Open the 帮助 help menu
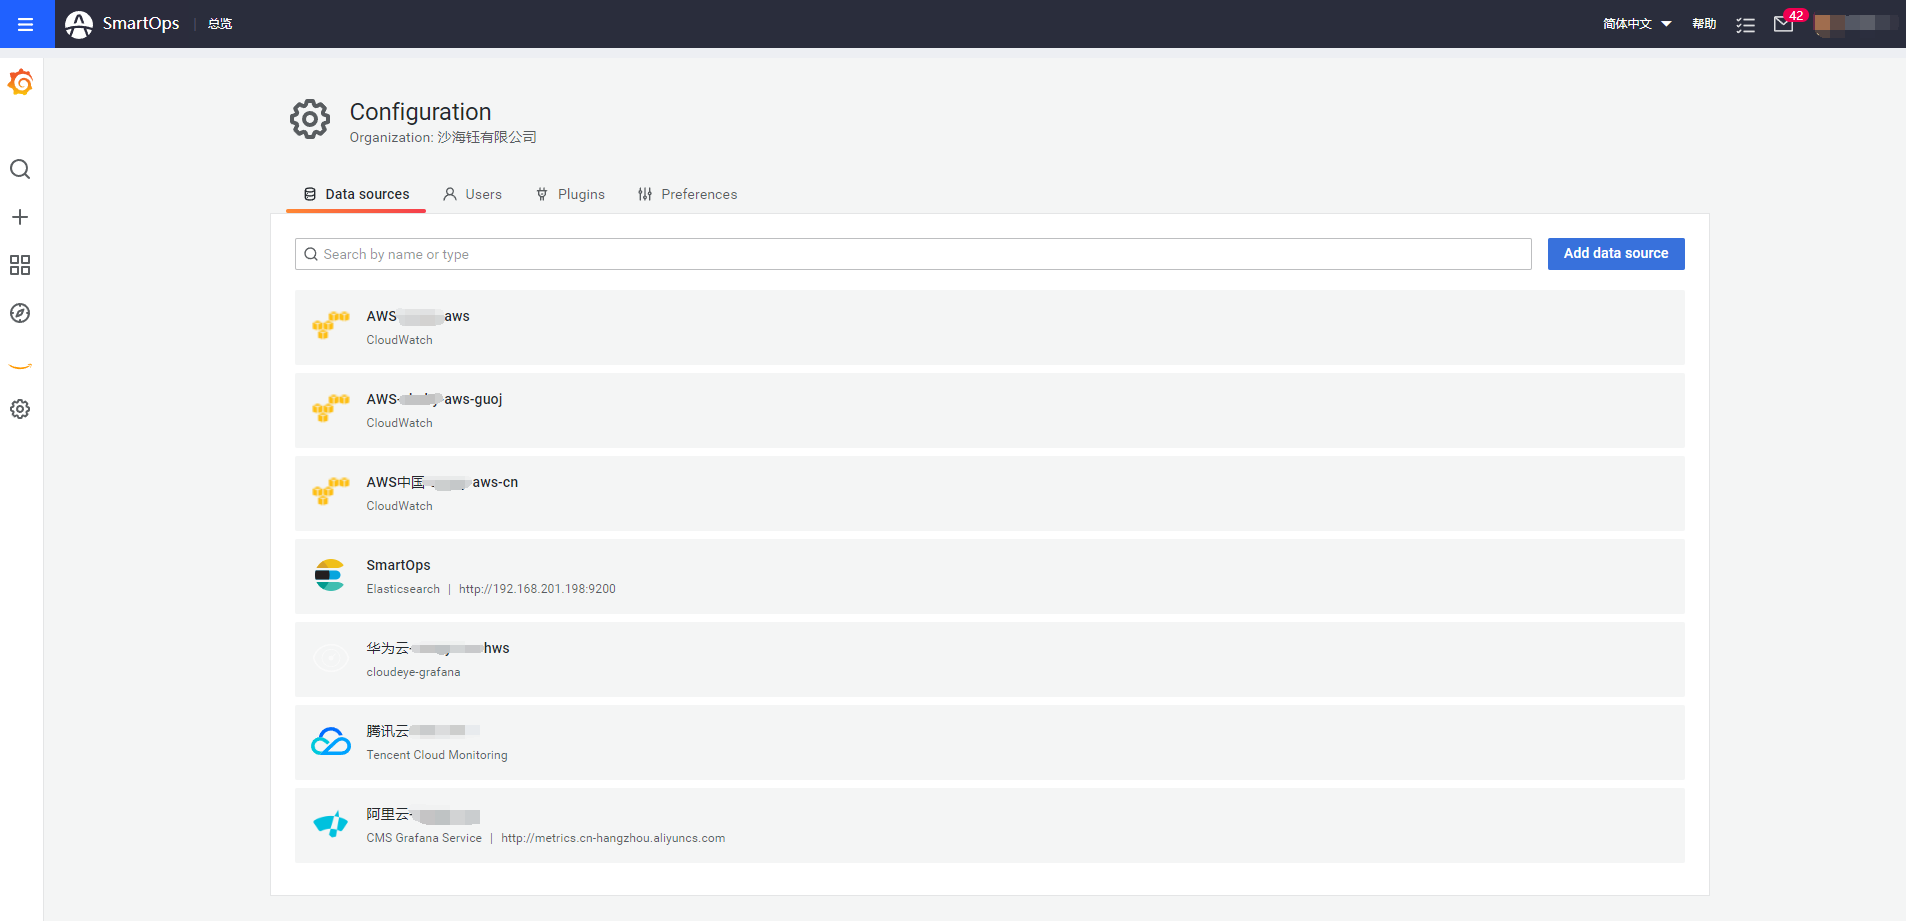 [1704, 24]
